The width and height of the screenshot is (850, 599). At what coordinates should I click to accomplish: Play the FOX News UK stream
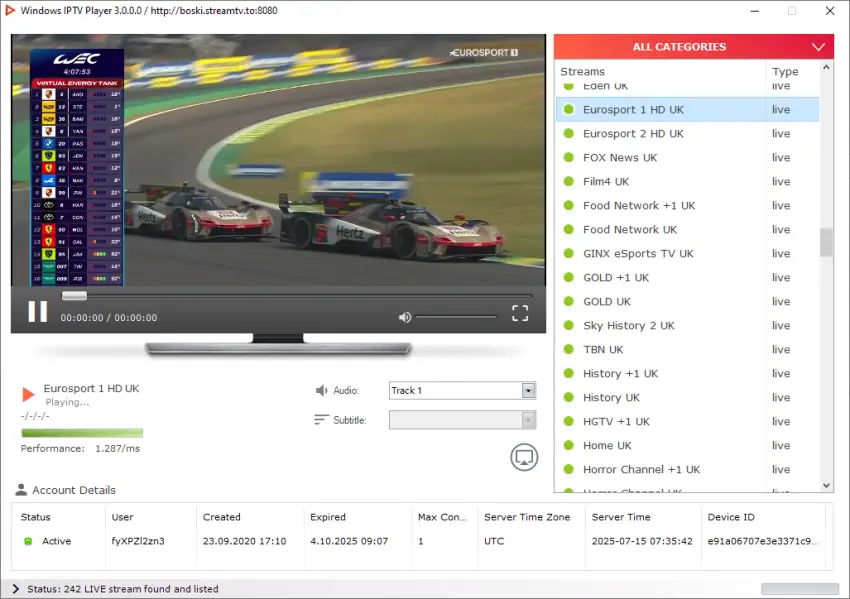pos(687,157)
